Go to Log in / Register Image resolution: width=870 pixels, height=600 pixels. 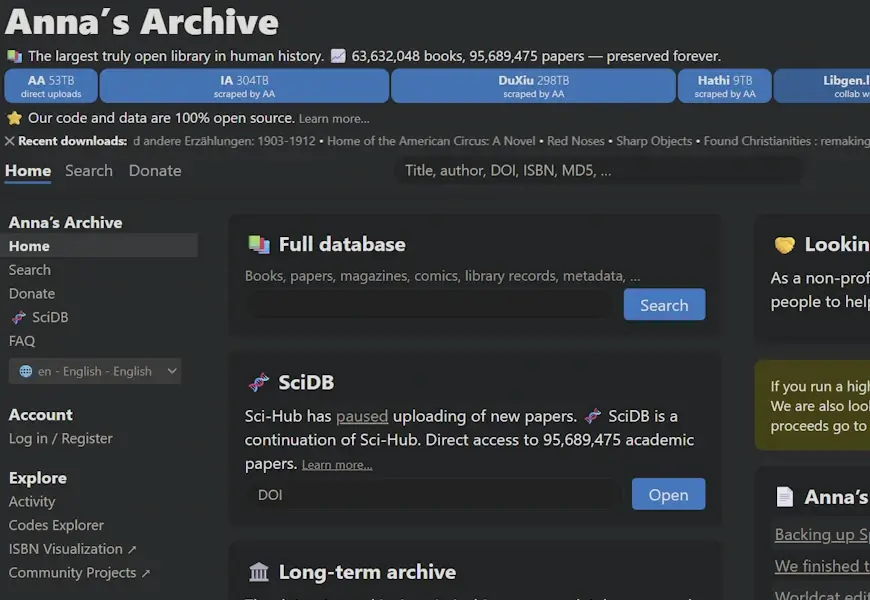(61, 438)
